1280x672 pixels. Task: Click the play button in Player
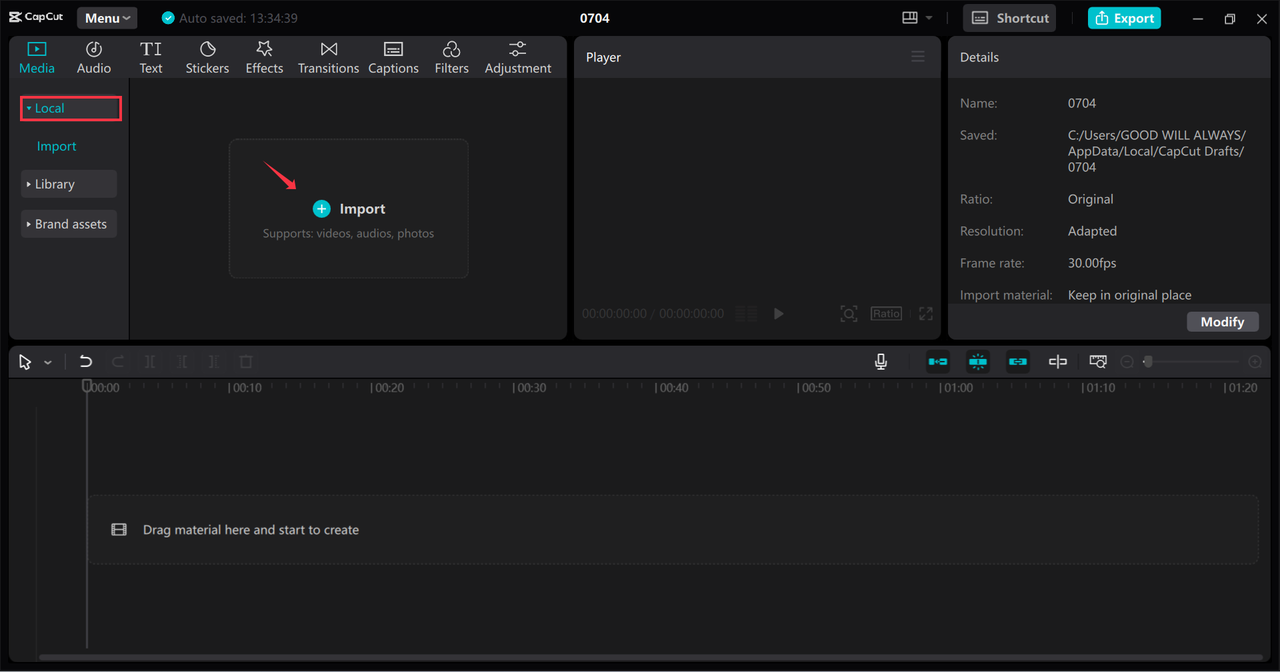pyautogui.click(x=778, y=313)
